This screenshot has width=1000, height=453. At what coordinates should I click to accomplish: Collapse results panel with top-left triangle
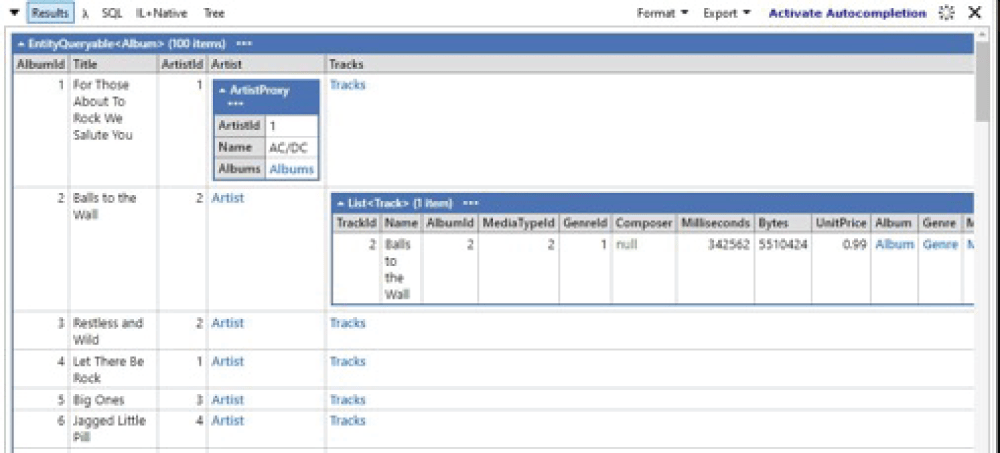tap(14, 13)
